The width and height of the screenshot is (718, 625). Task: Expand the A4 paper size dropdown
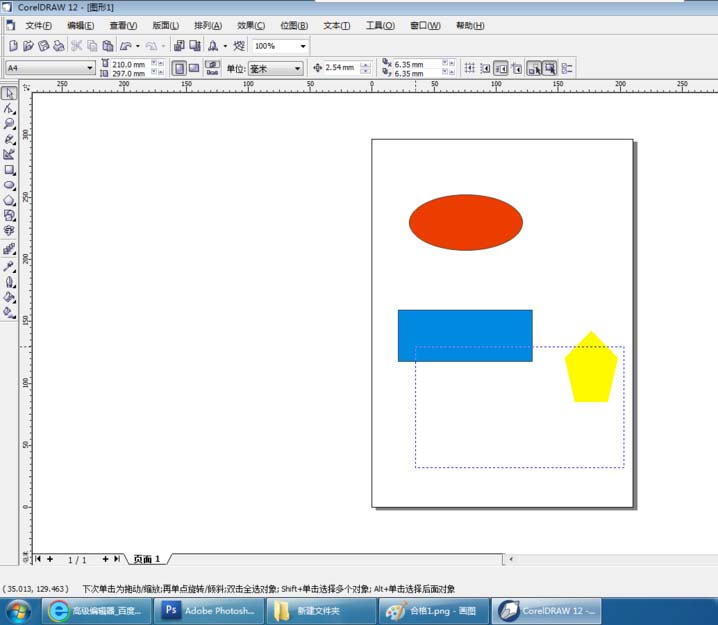pyautogui.click(x=90, y=68)
